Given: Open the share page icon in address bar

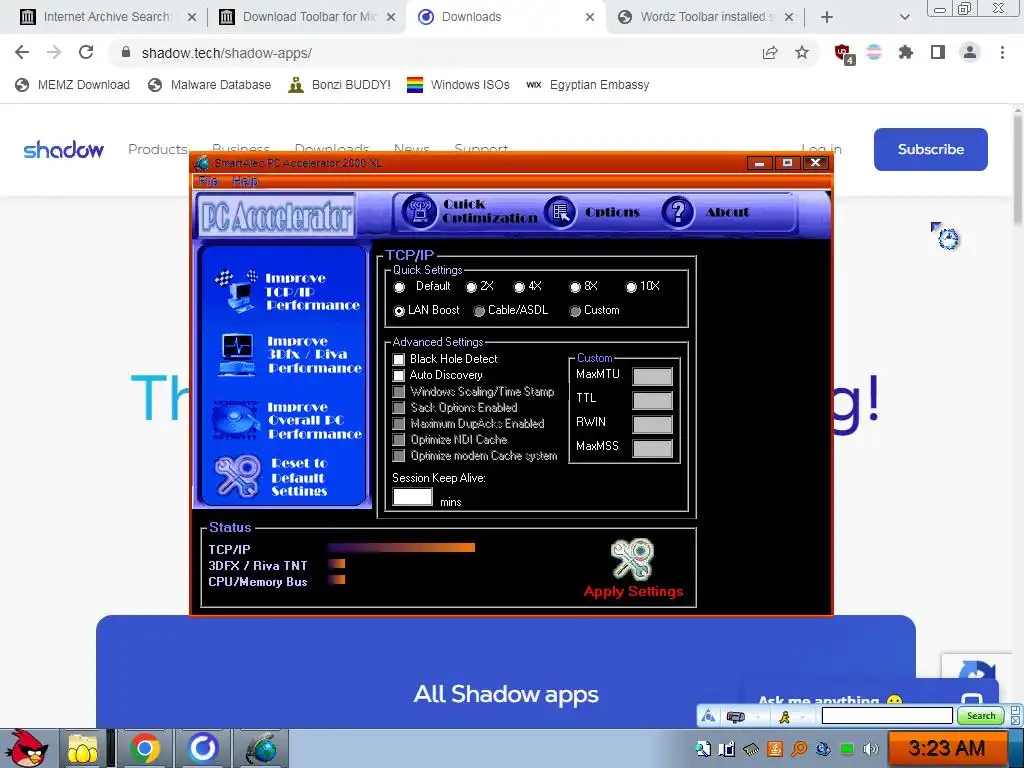Looking at the screenshot, I should click(770, 52).
